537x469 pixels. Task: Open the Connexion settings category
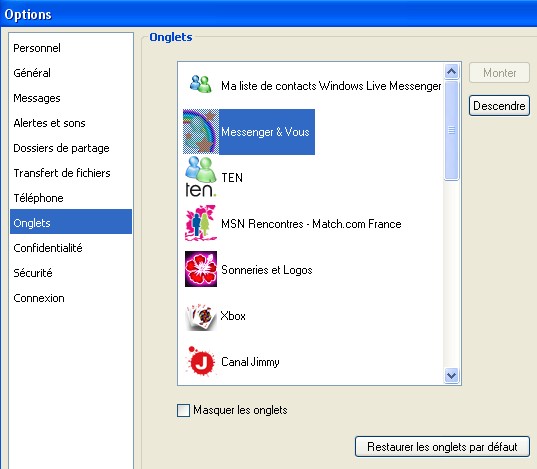pos(39,298)
